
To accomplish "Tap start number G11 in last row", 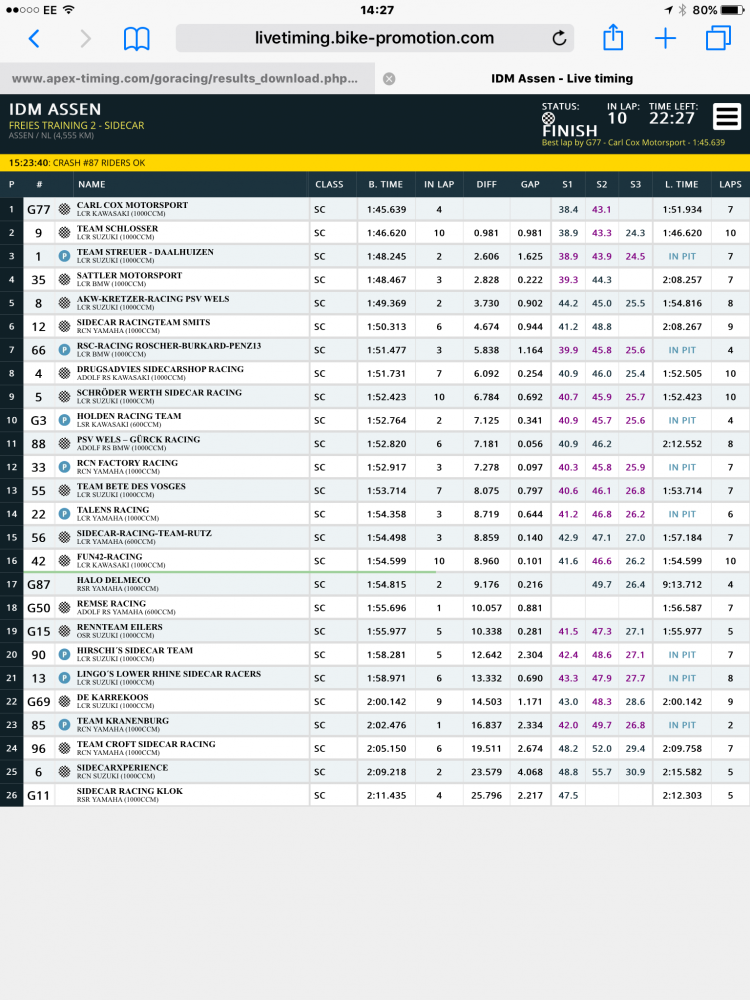I will point(38,795).
